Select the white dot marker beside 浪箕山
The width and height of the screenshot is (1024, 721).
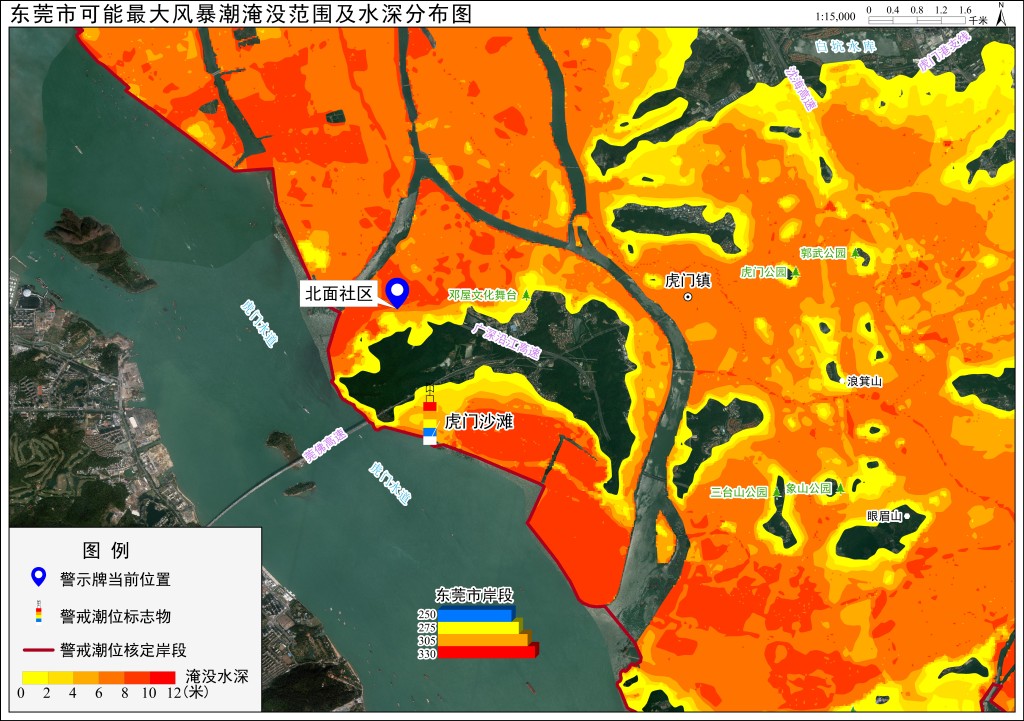(x=840, y=381)
